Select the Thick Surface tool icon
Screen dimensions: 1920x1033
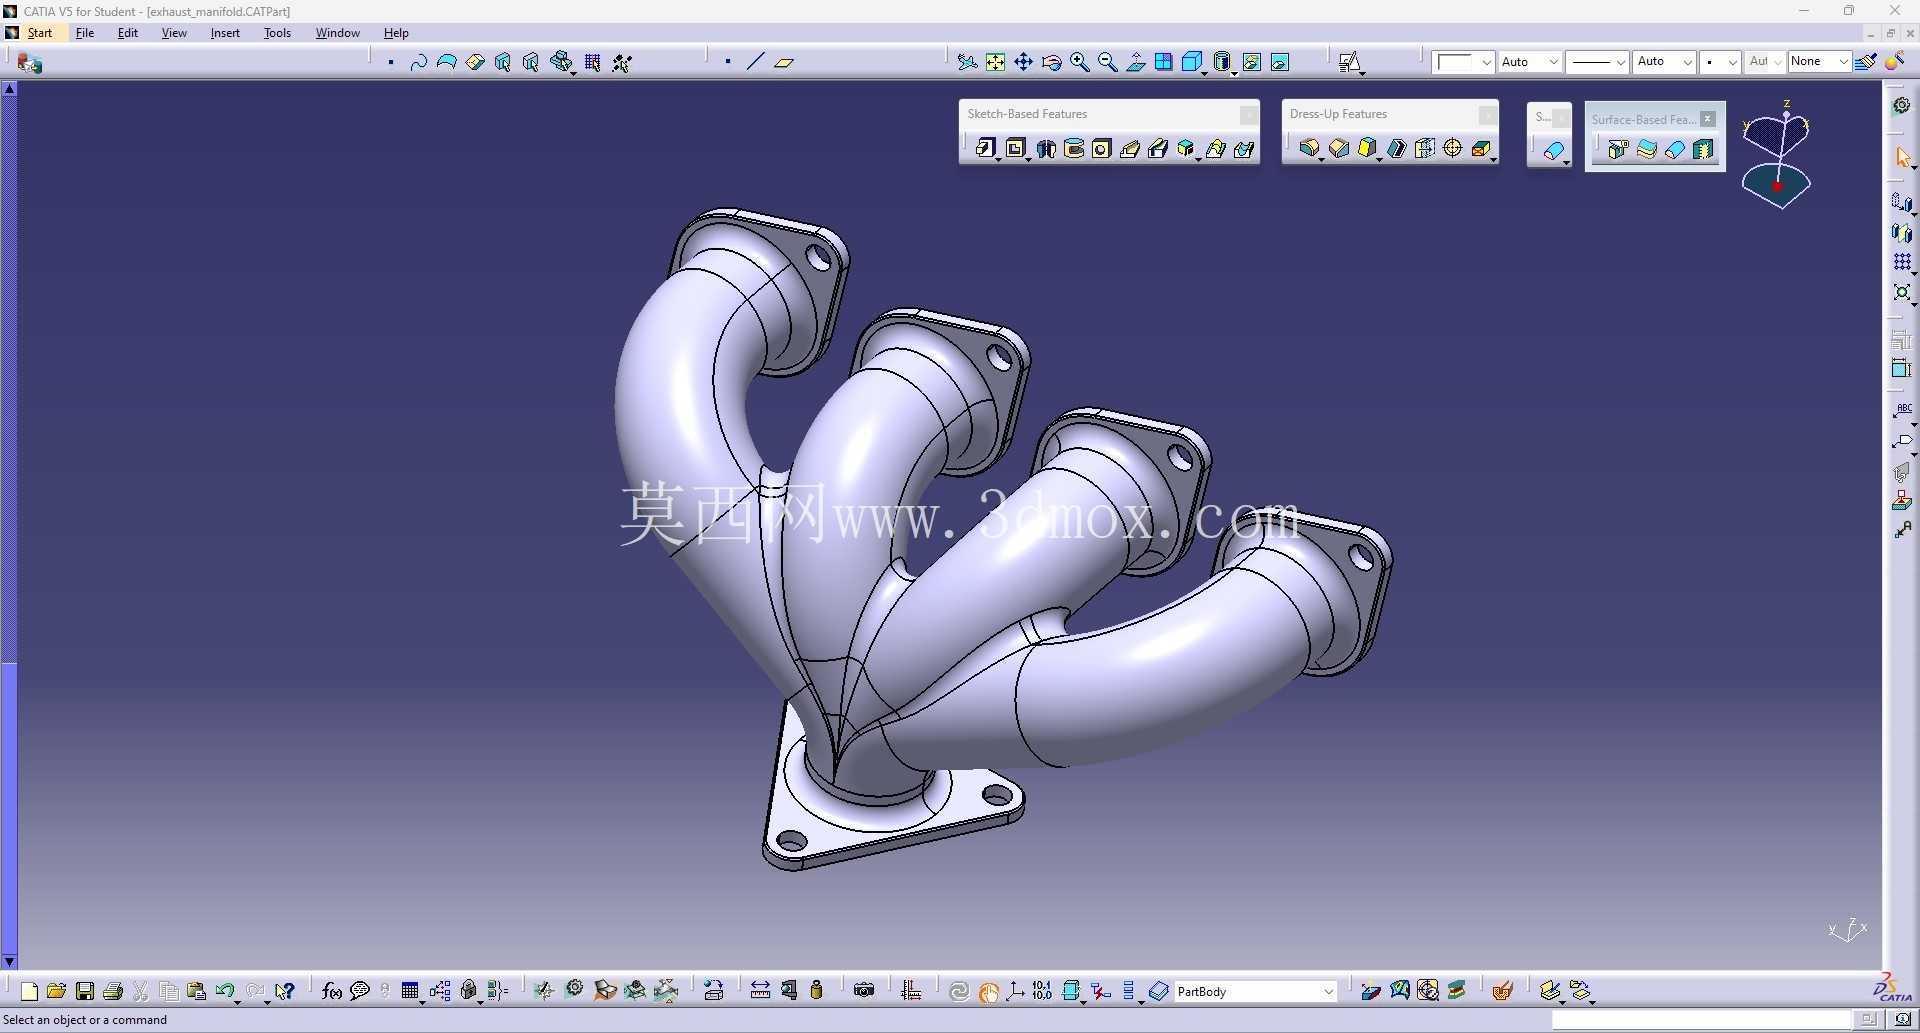[1647, 150]
